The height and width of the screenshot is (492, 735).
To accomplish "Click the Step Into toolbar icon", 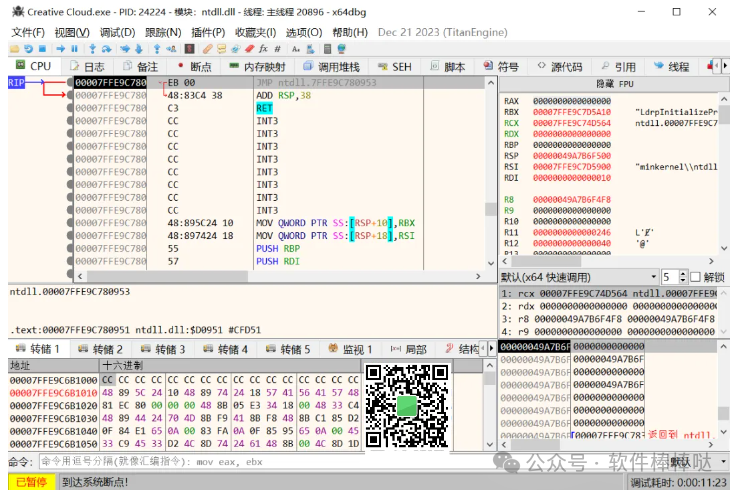I will pos(92,49).
